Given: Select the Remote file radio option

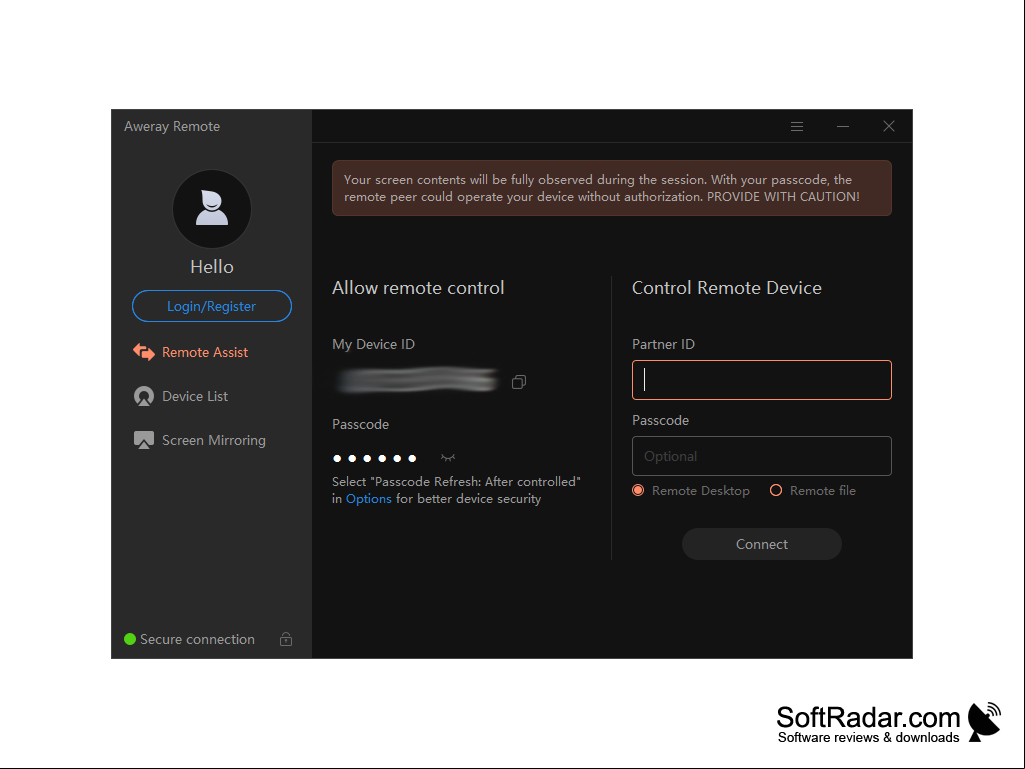Looking at the screenshot, I should pos(776,490).
